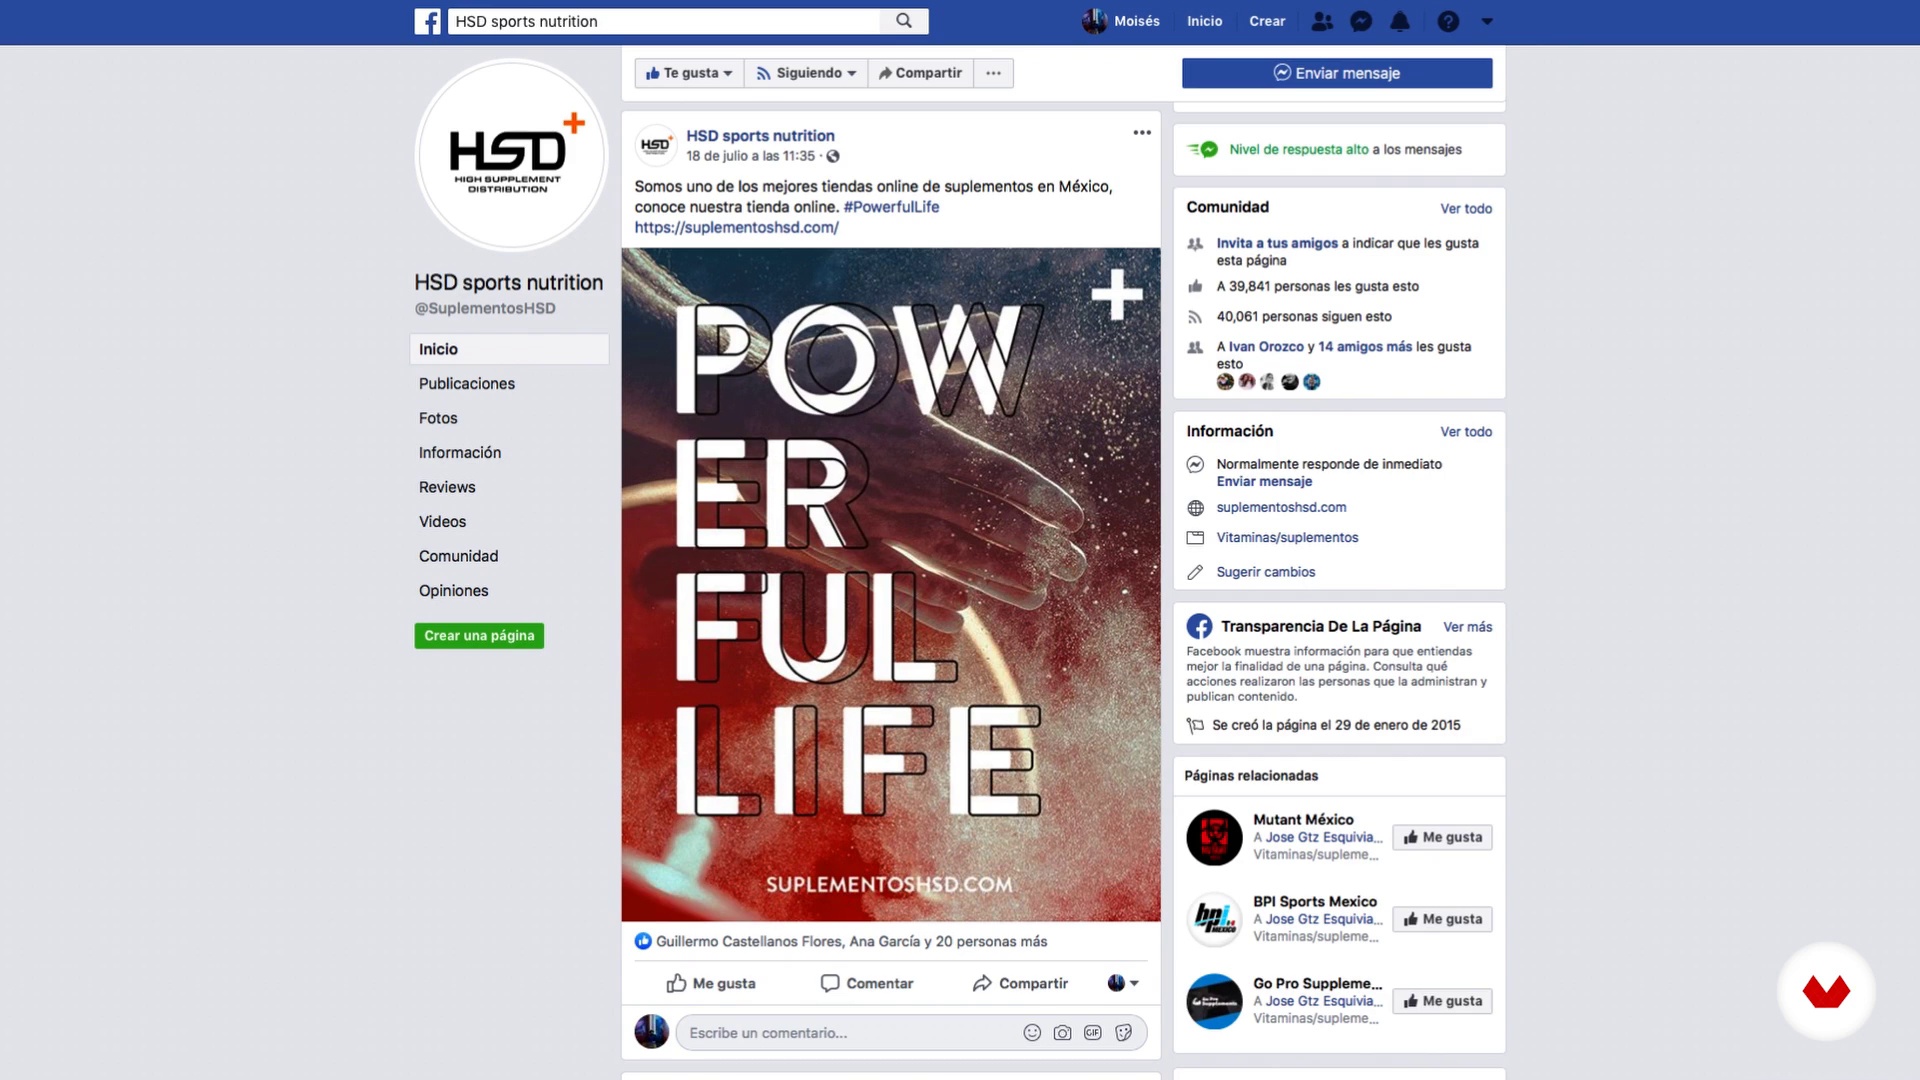
Task: Click Crear una página green button
Action: 479,636
